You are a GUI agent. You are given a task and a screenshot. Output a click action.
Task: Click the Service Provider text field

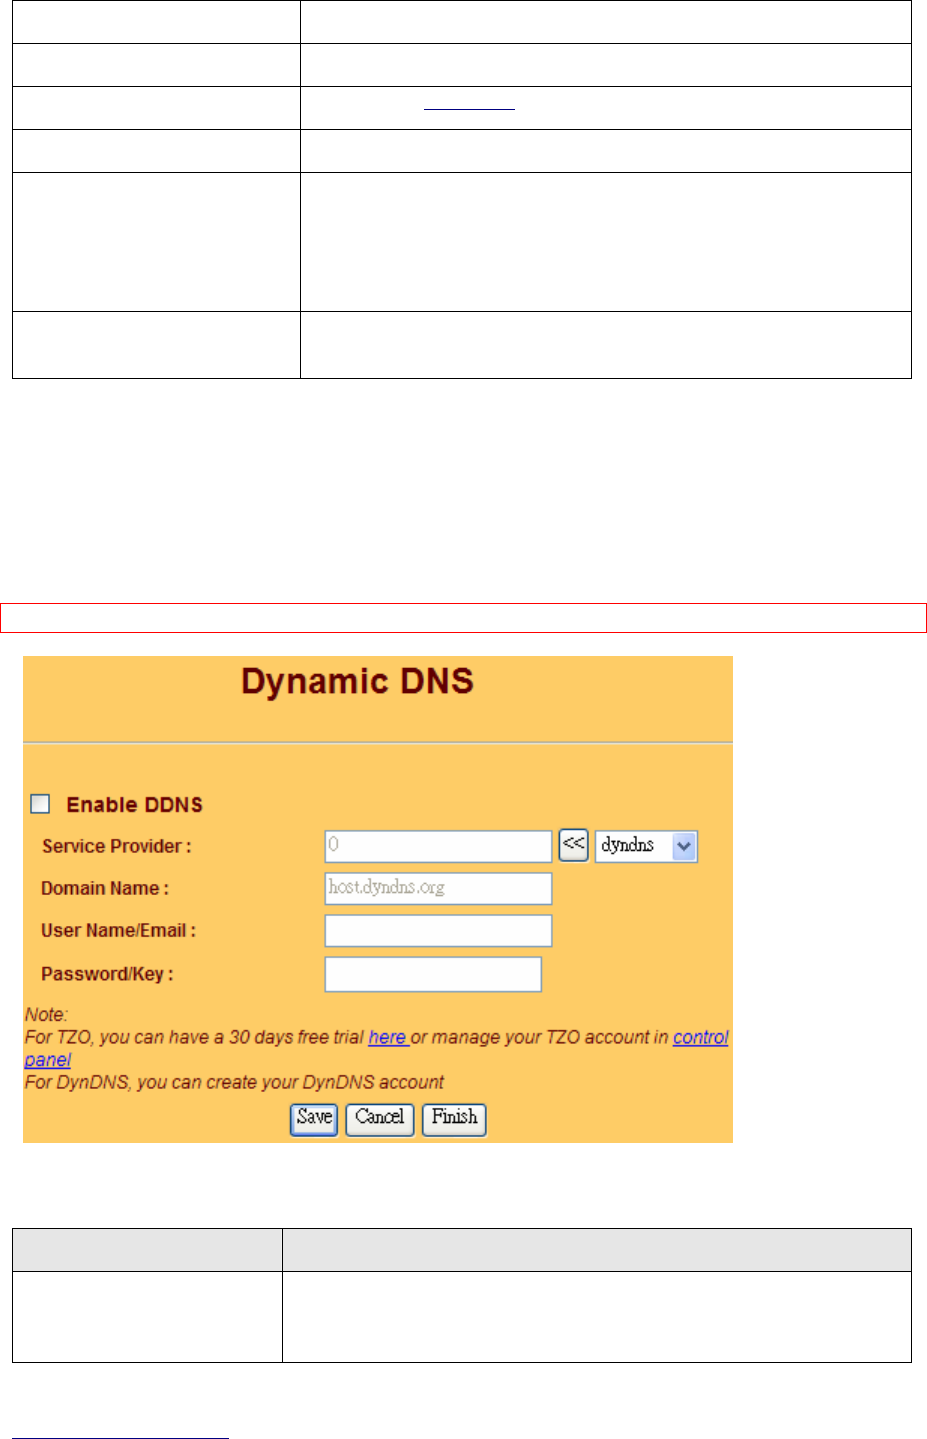coord(438,846)
